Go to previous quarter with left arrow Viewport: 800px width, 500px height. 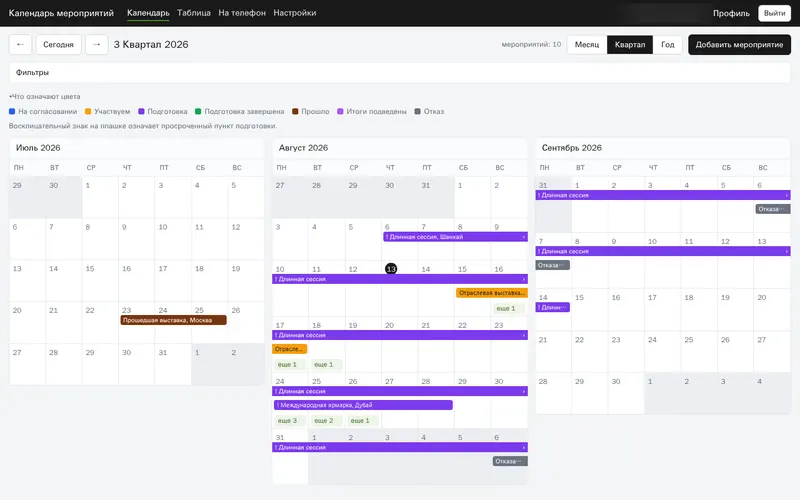[20, 44]
